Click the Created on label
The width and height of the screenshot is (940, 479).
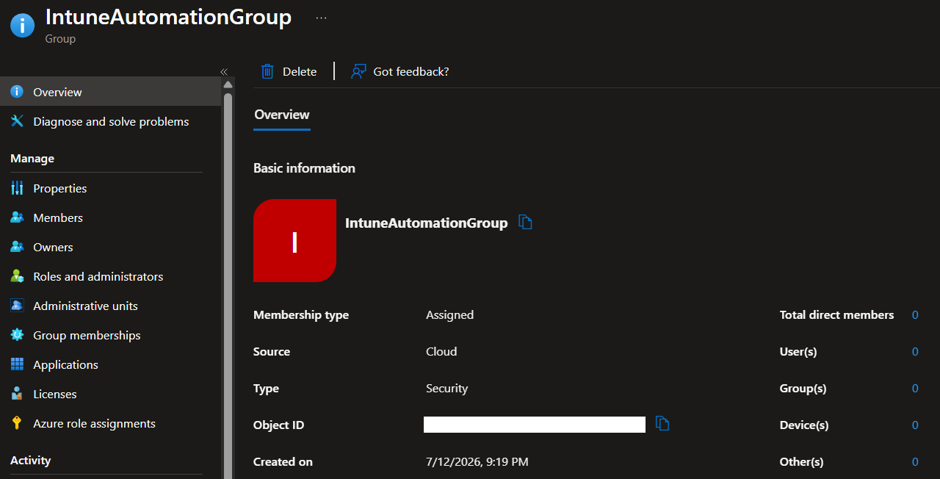tap(283, 462)
